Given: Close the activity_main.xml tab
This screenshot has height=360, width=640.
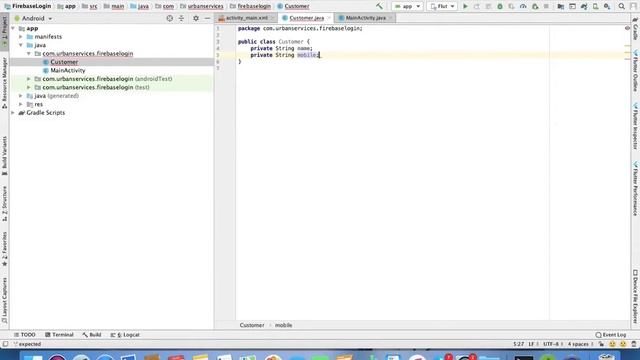Looking at the screenshot, I should pyautogui.click(x=273, y=18).
